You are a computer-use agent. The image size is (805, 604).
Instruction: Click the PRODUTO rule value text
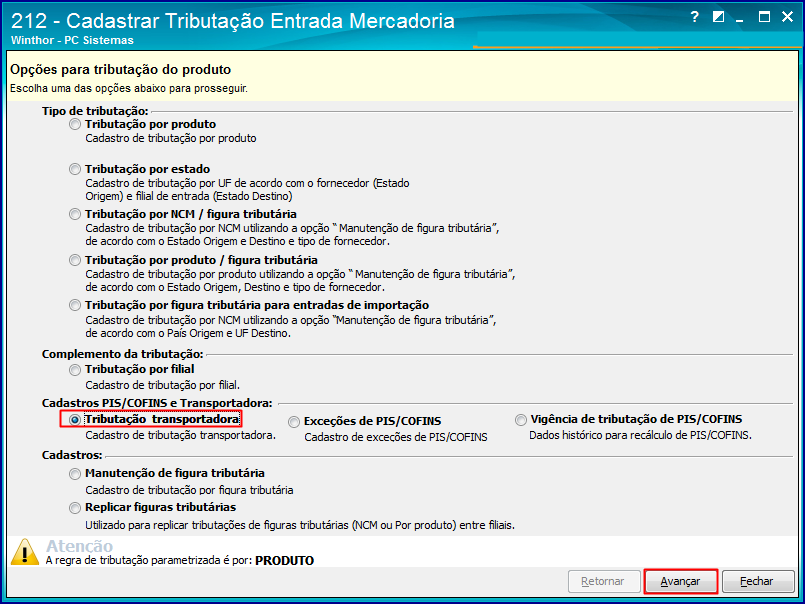pyautogui.click(x=284, y=560)
